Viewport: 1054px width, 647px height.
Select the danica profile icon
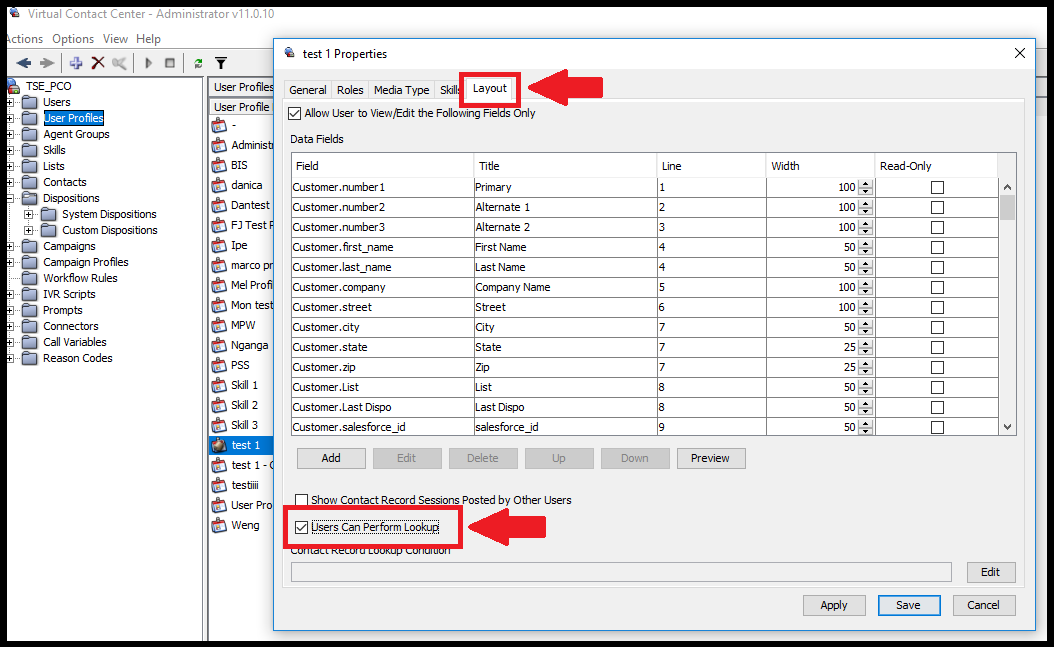click(219, 185)
